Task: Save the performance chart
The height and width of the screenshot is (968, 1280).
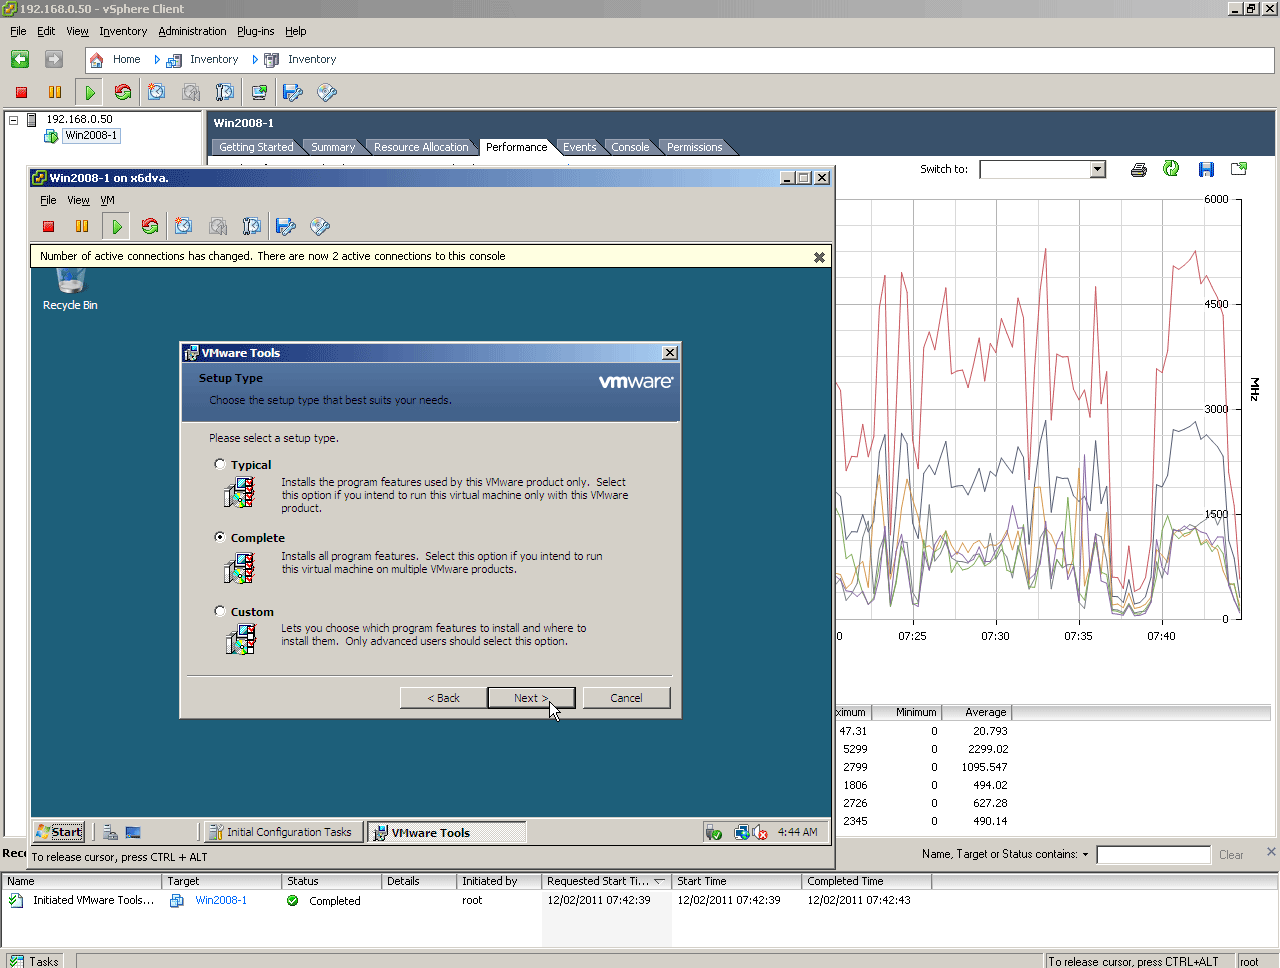Action: (x=1206, y=169)
